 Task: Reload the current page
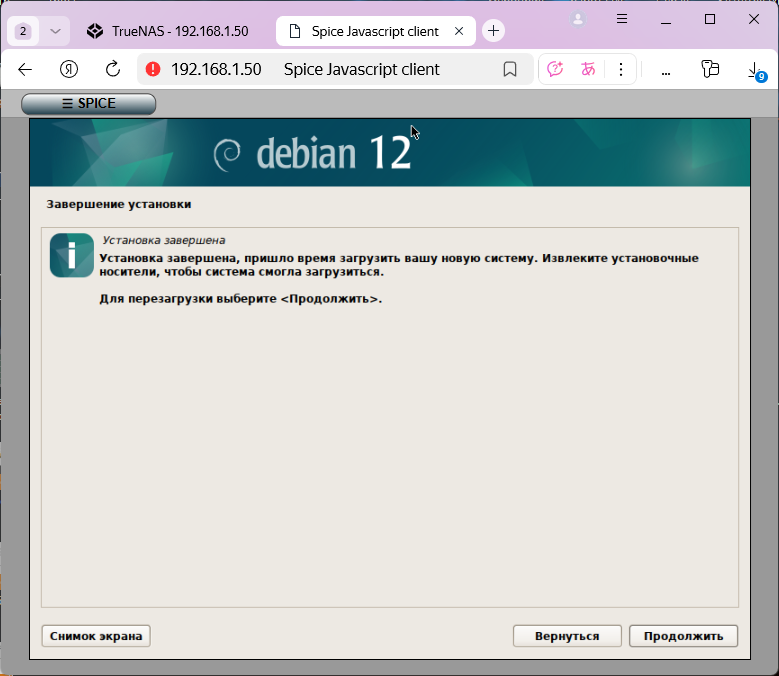tap(113, 69)
